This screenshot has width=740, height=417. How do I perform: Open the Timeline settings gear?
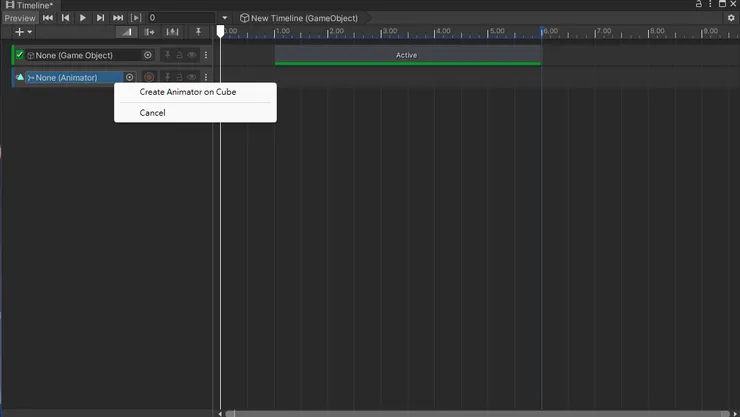[x=731, y=18]
